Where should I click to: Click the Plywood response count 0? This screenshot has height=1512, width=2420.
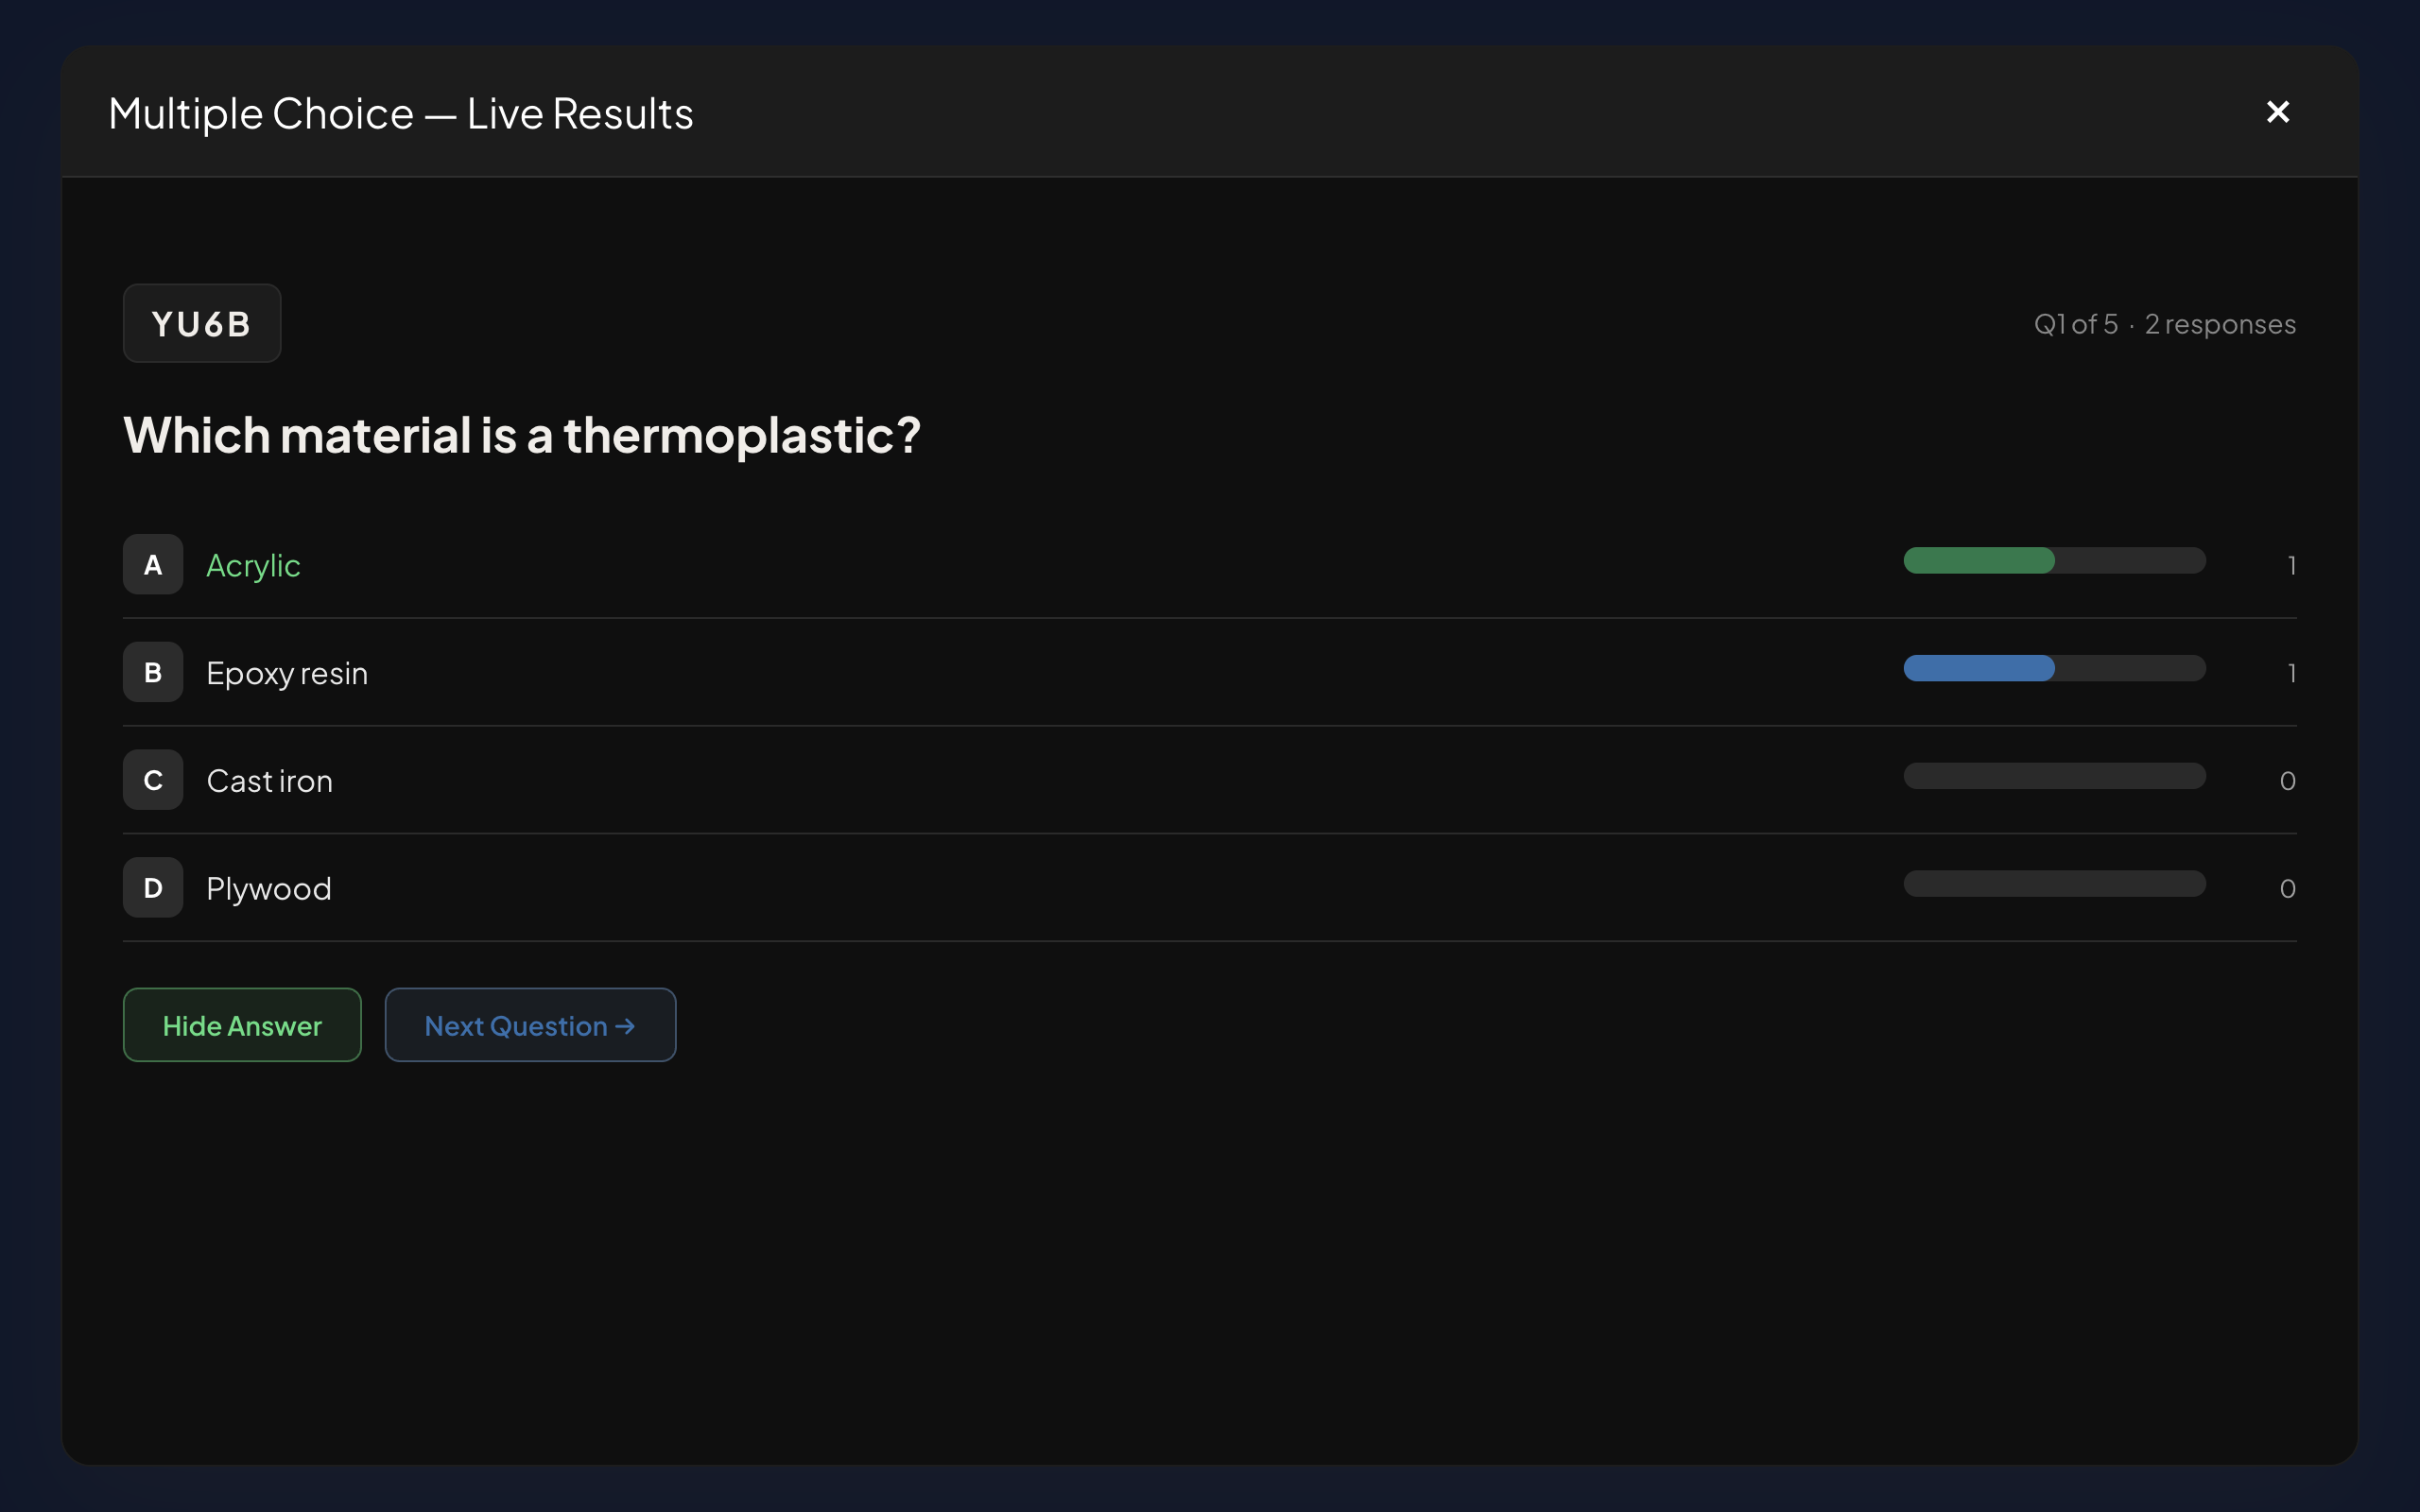point(2287,889)
